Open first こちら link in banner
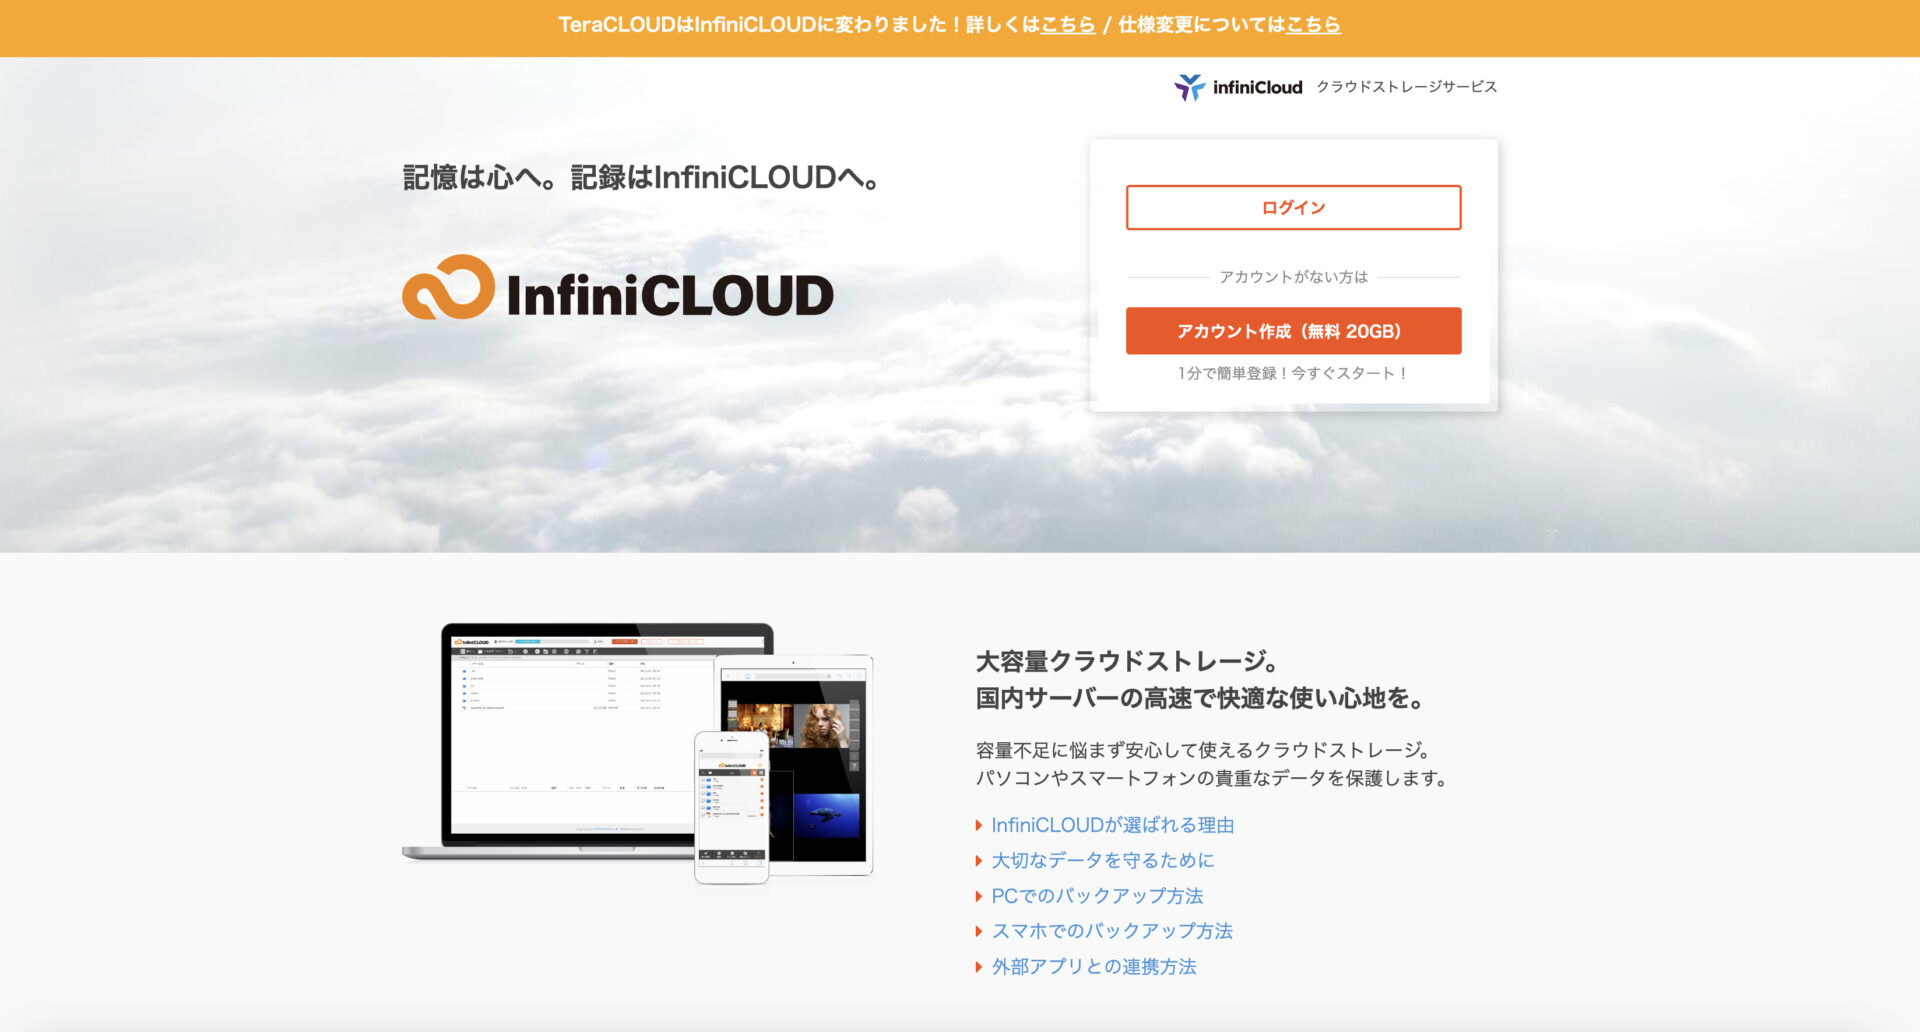Viewport: 1920px width, 1032px height. 1068,24
